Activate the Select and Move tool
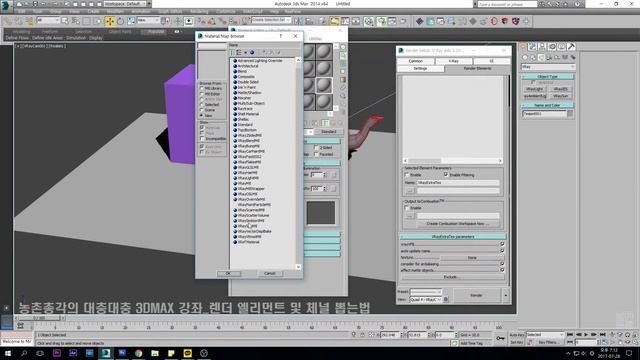Viewport: 640px width, 360px height. point(109,21)
